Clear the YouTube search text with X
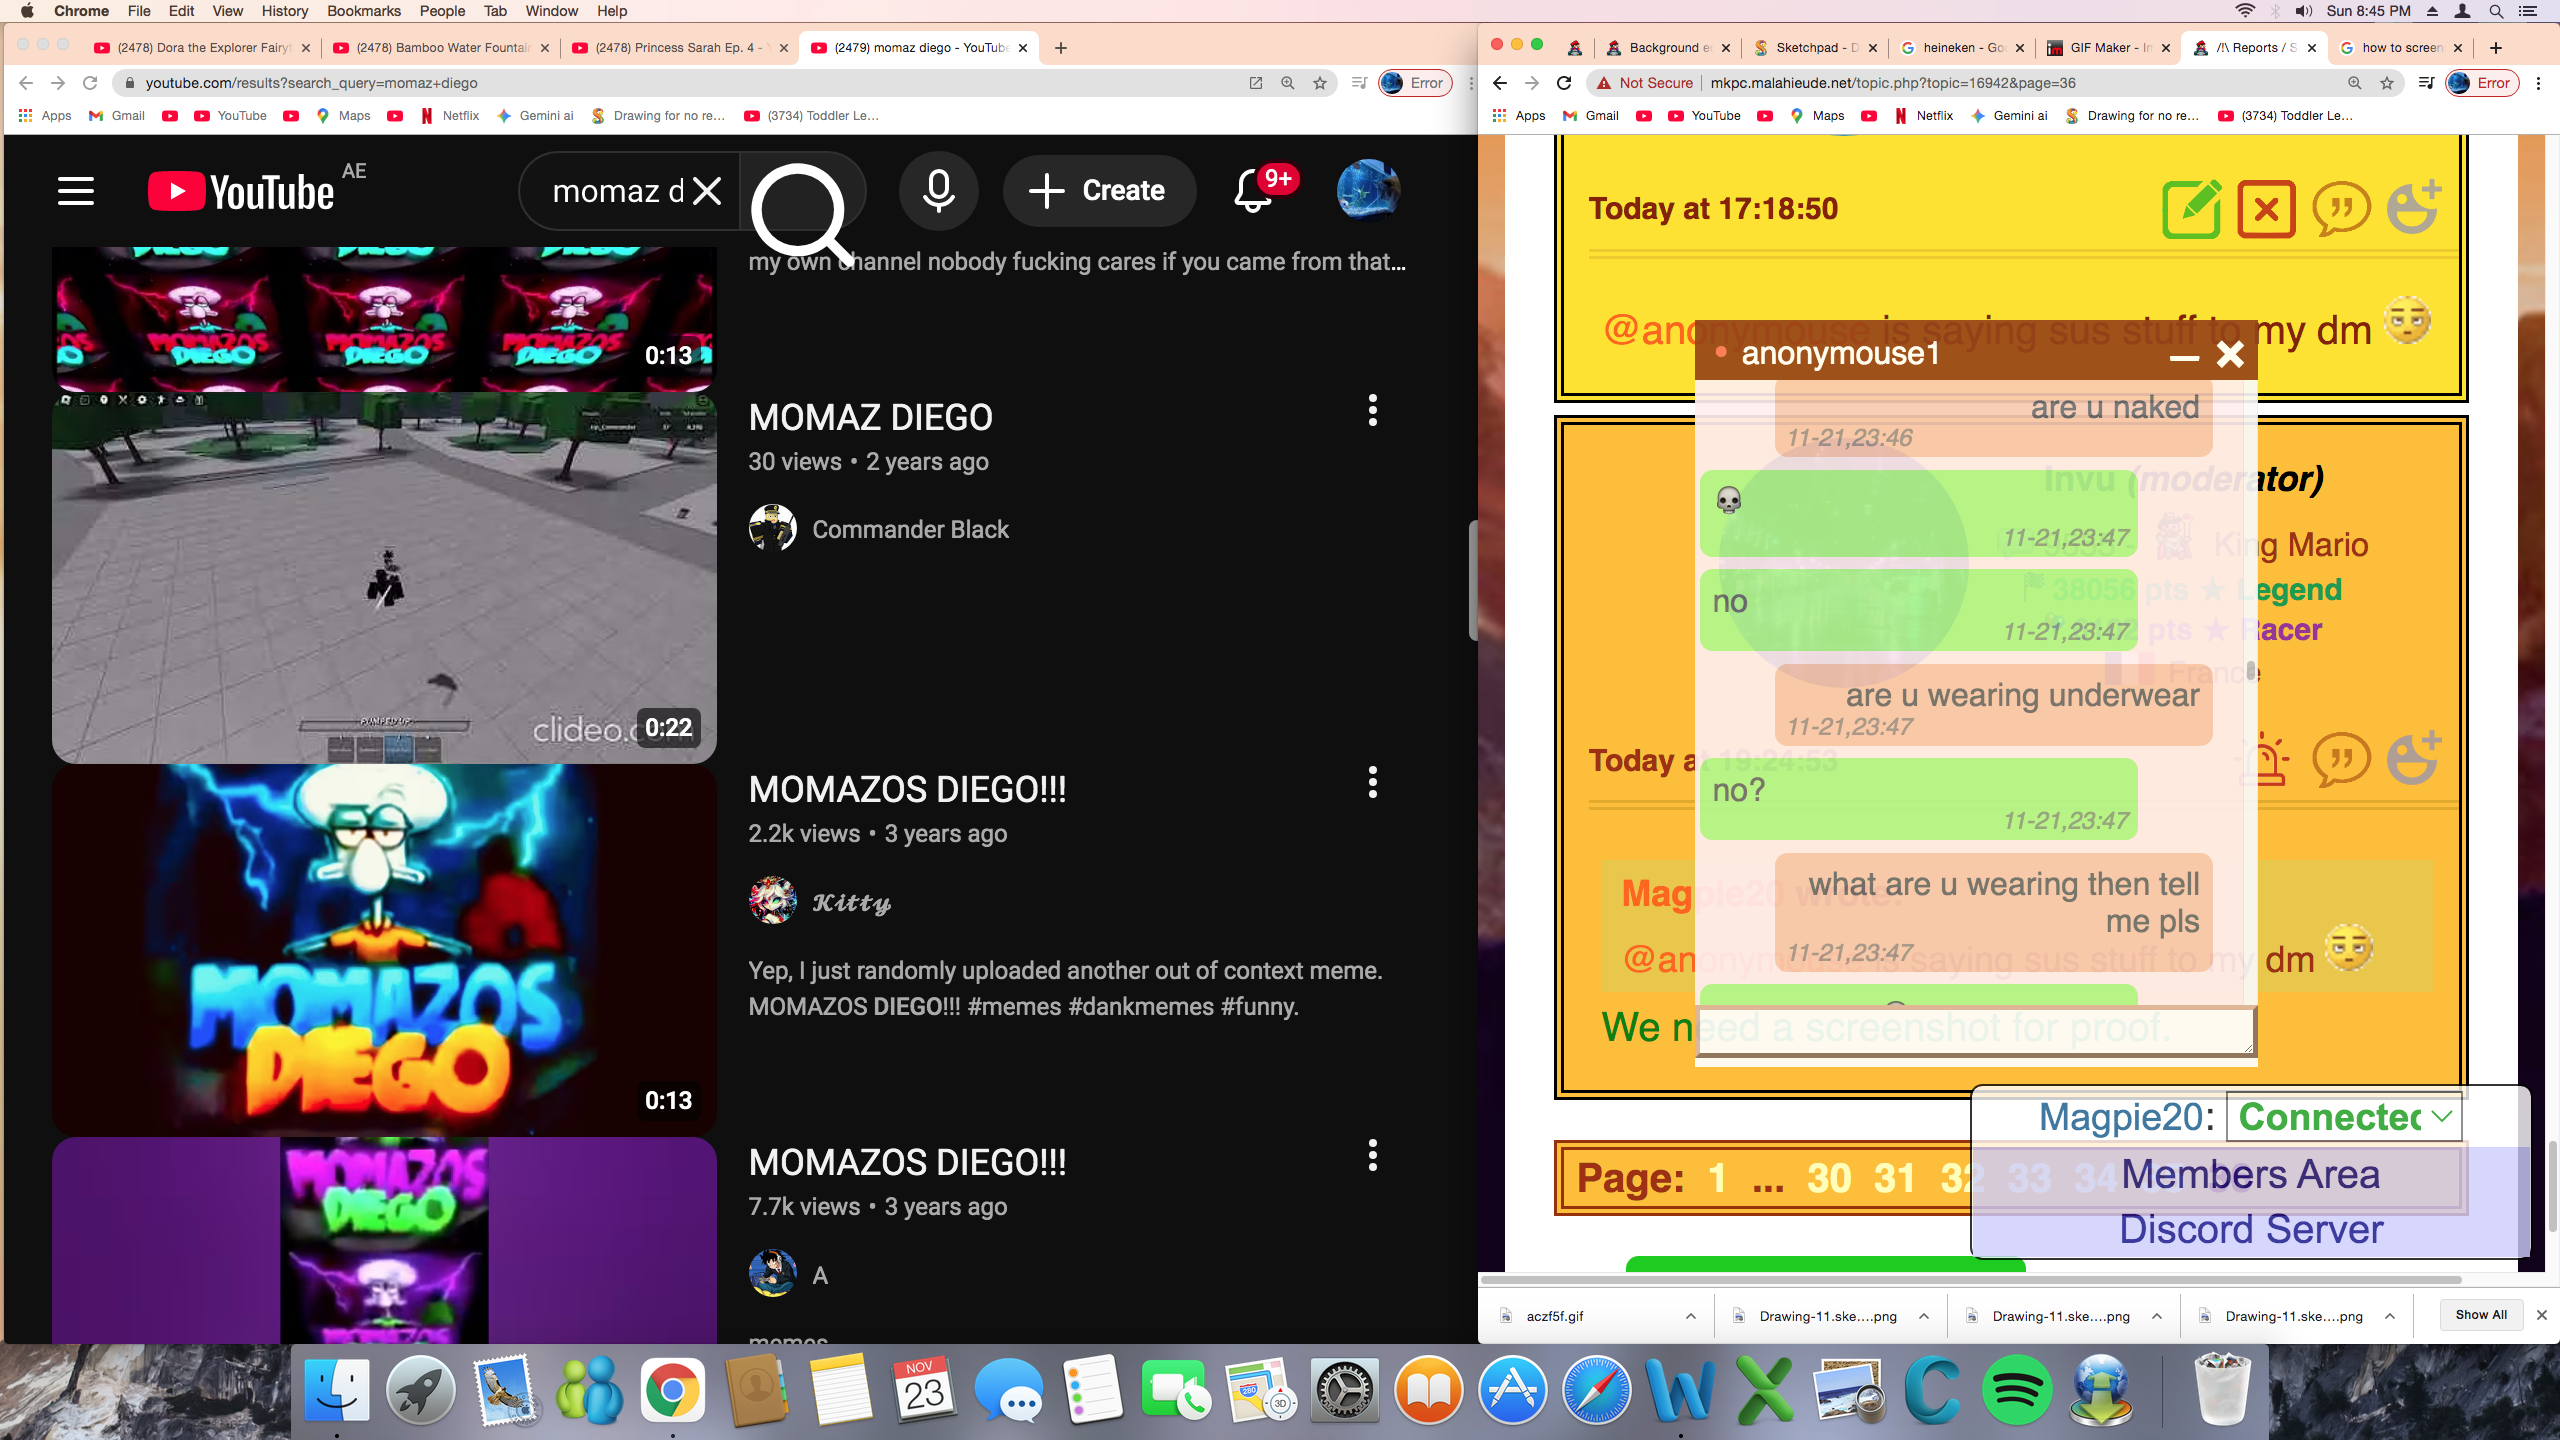Image resolution: width=2560 pixels, height=1440 pixels. click(x=707, y=191)
